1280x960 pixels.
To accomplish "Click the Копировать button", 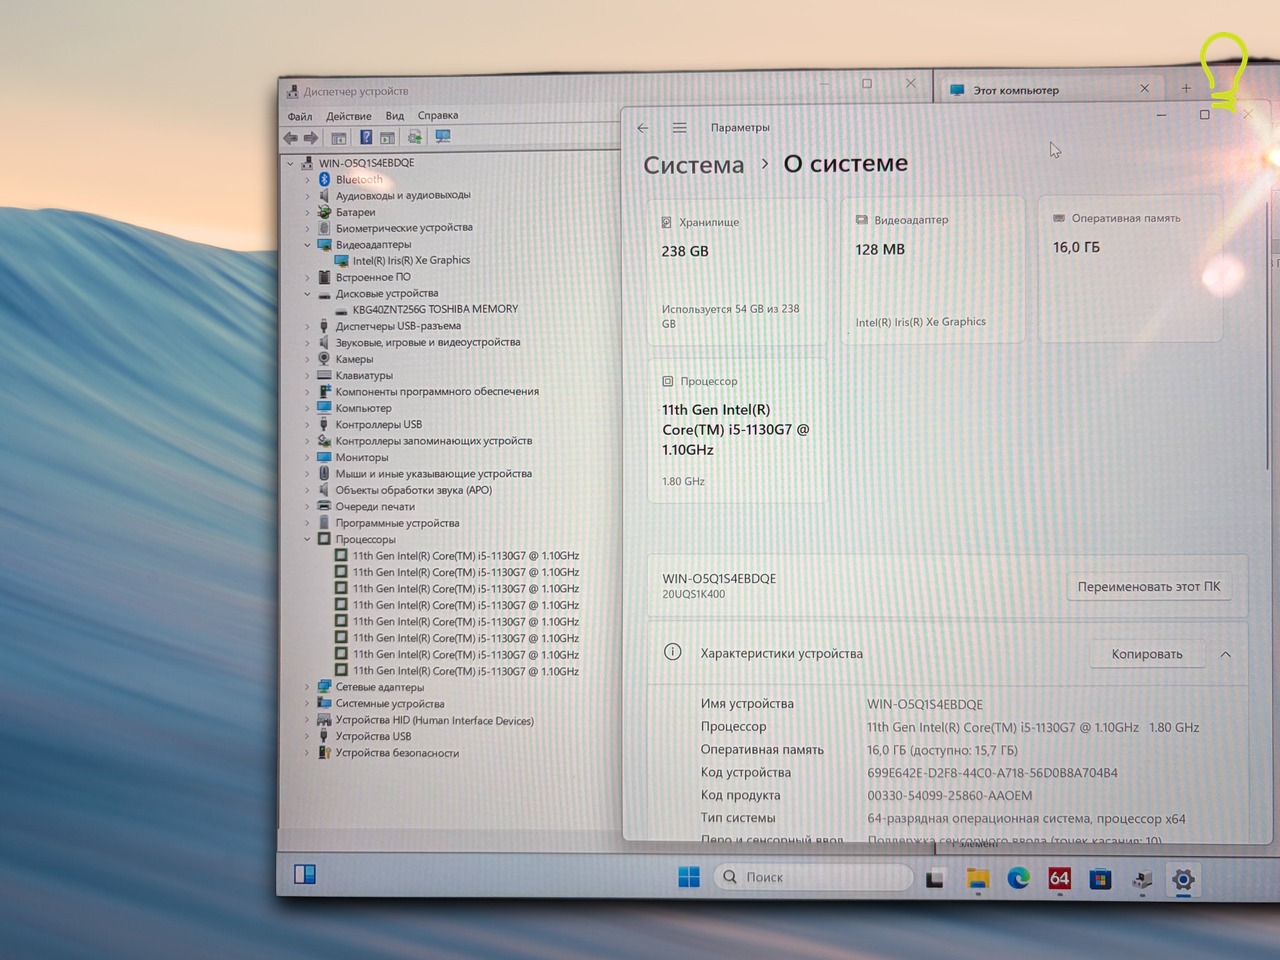I will 1147,654.
